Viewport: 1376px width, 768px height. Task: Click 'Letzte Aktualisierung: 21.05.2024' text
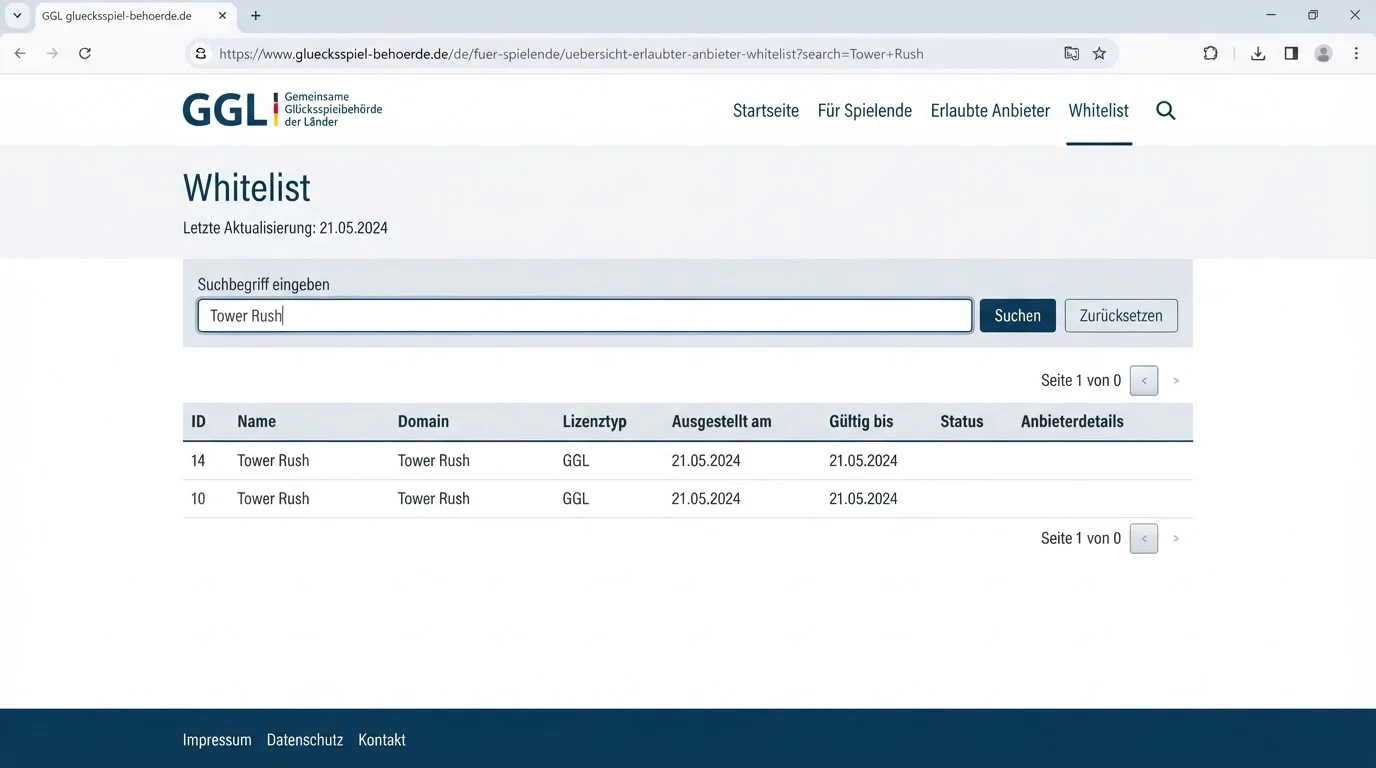[285, 228]
